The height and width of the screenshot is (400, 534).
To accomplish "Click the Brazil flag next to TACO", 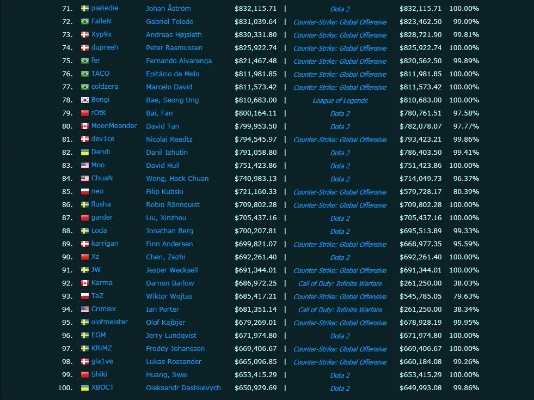I will pyautogui.click(x=85, y=74).
